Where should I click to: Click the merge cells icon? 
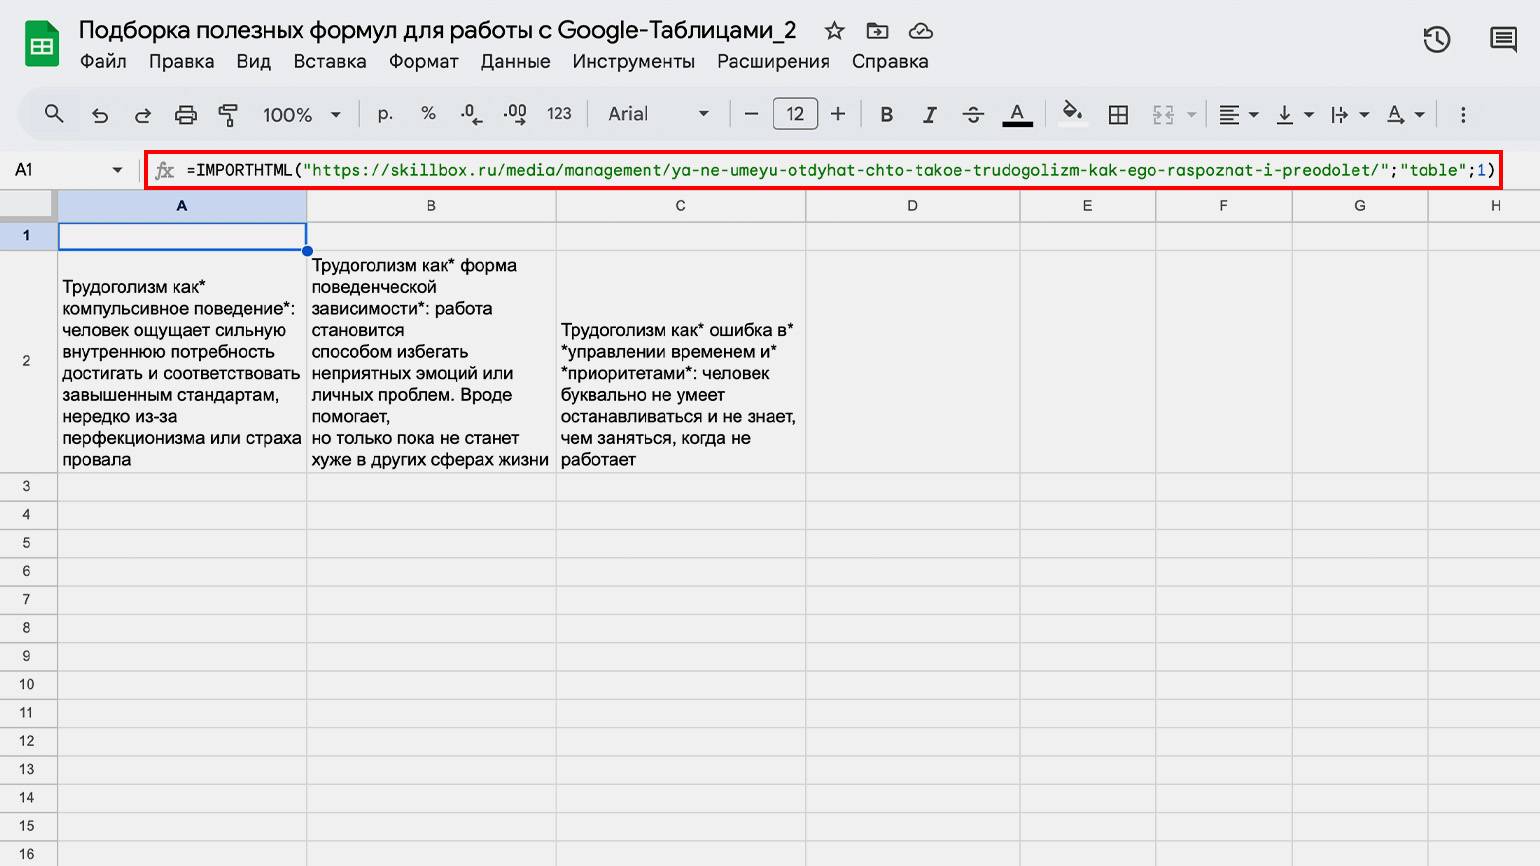tap(1163, 115)
